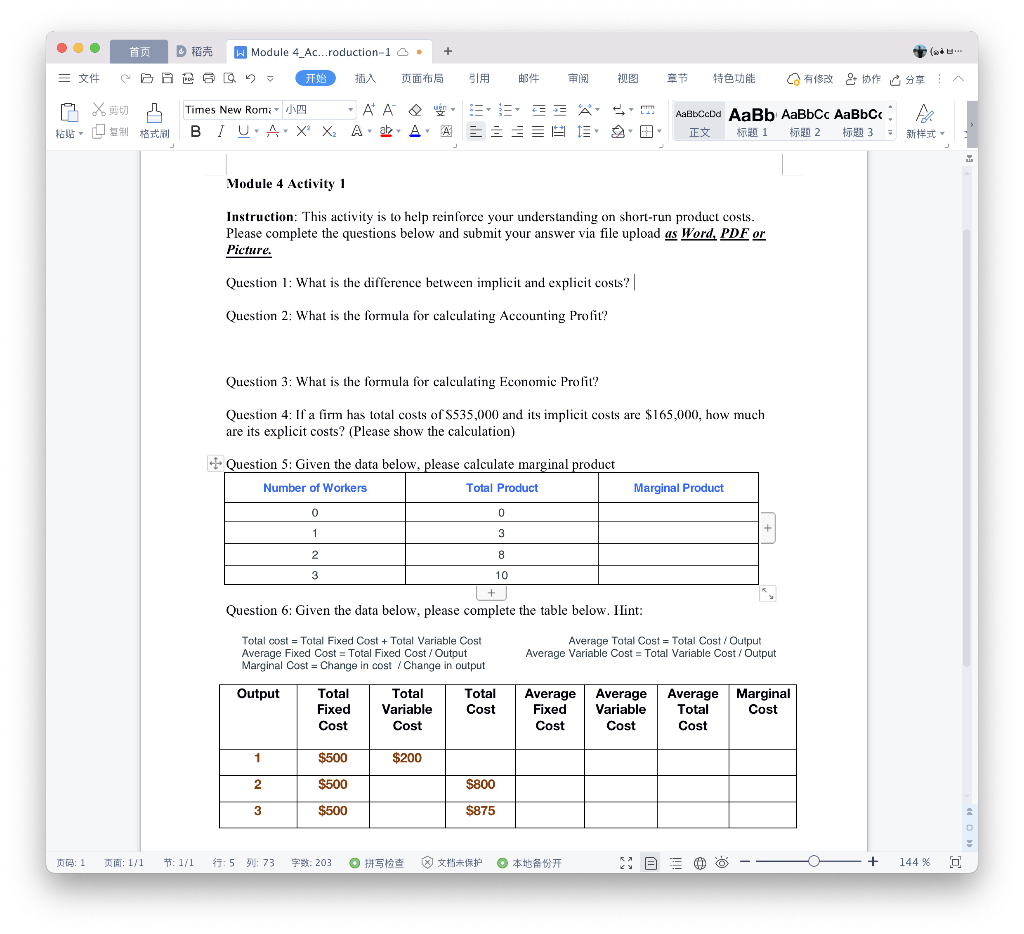Apply the Heading 2 (标题 2) style
1024x934 pixels.
[x=805, y=121]
